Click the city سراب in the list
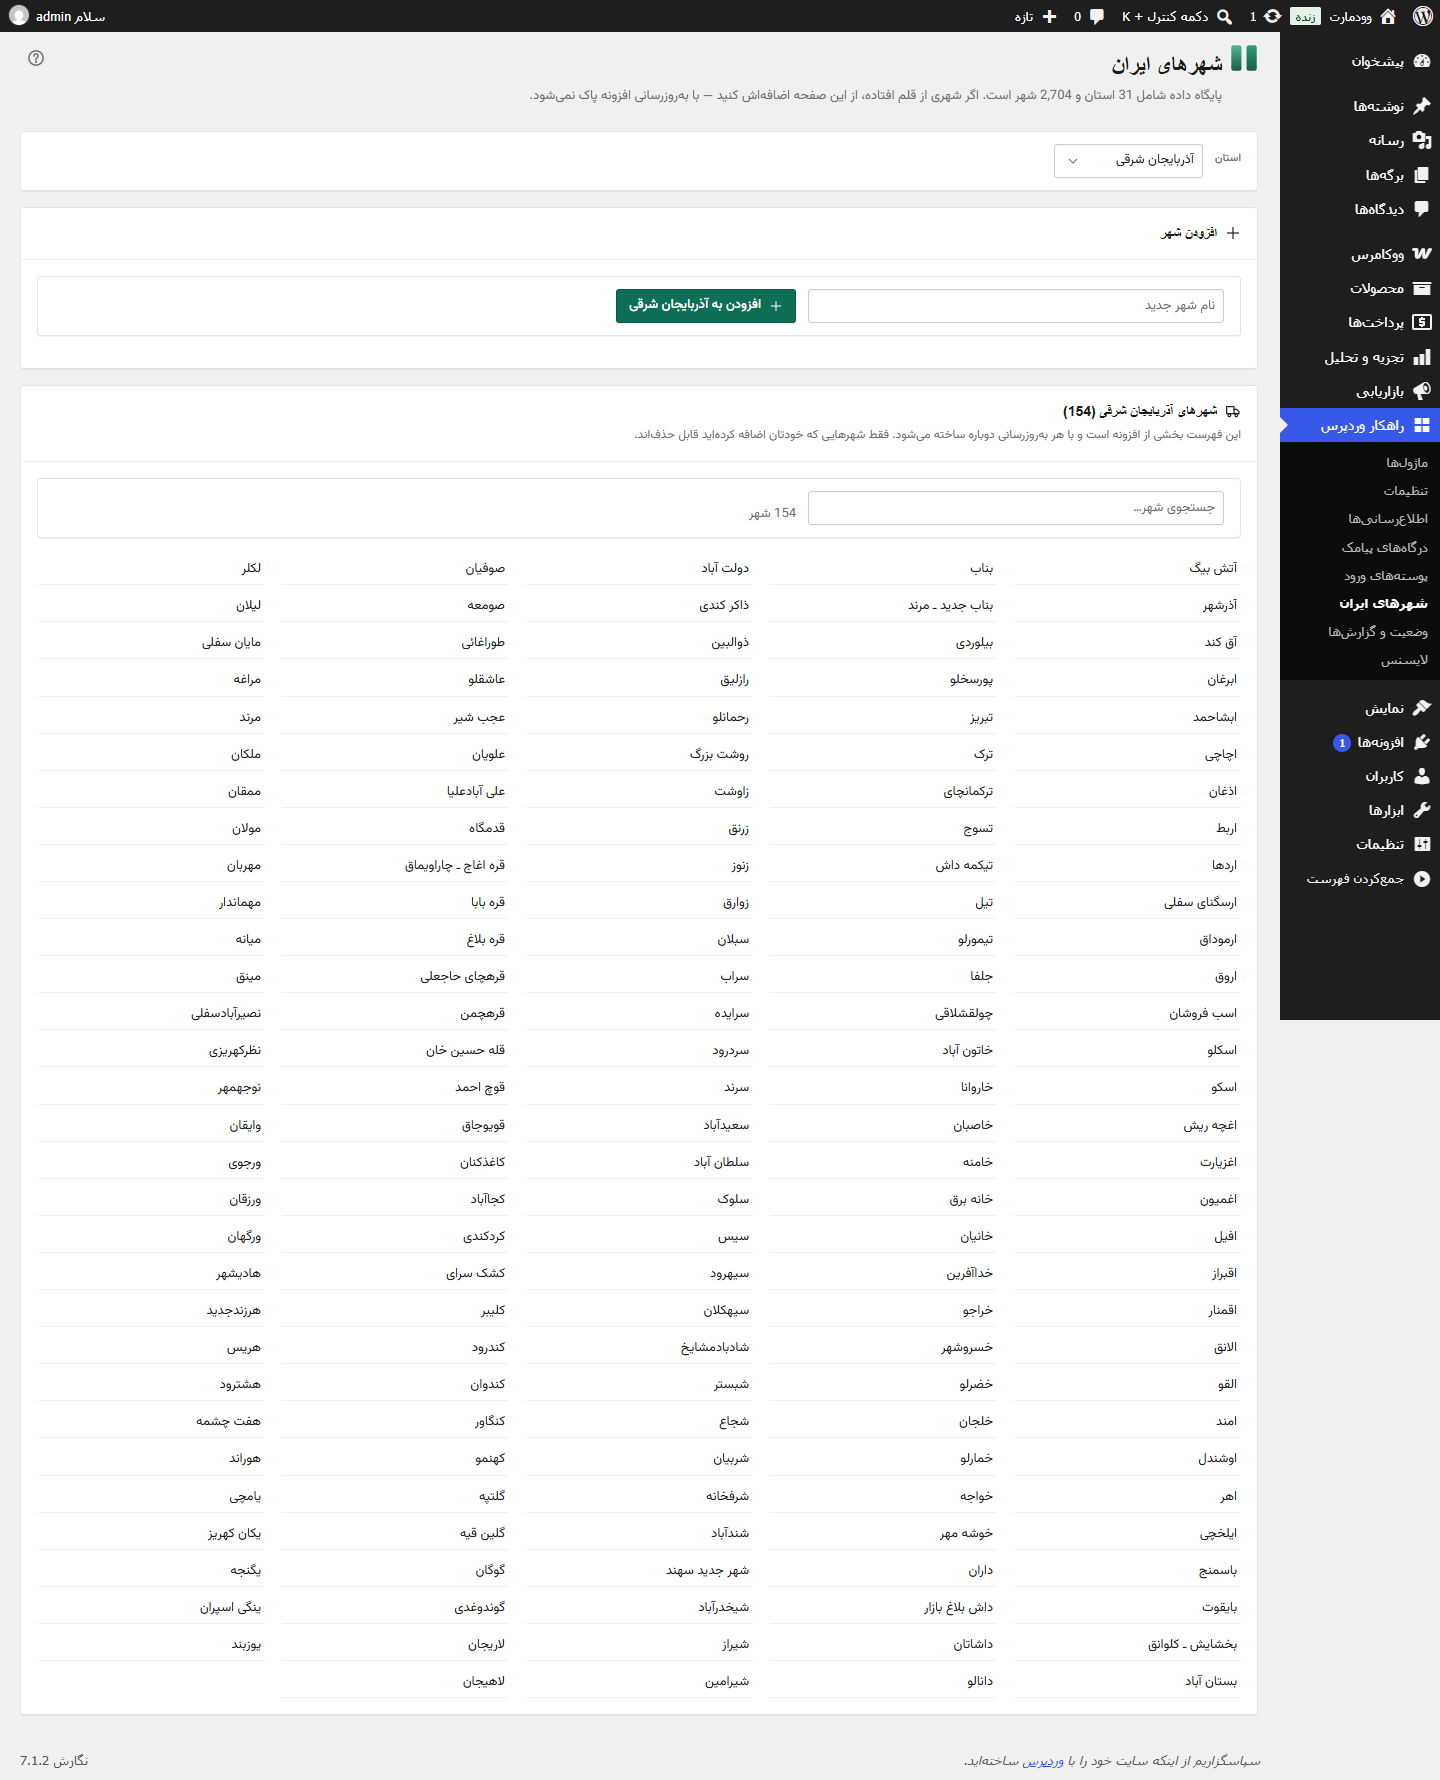Viewport: 1440px width, 1780px height. (734, 977)
